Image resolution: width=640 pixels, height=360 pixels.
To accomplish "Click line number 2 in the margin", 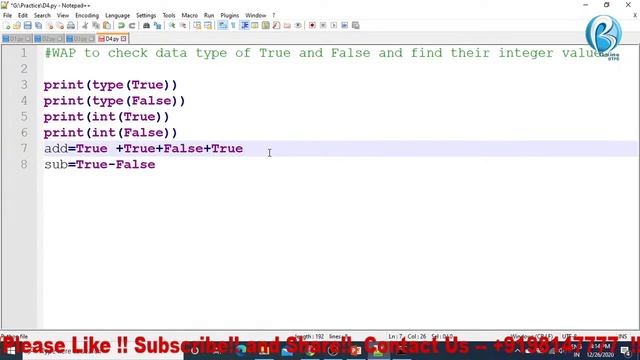I will pyautogui.click(x=24, y=69).
